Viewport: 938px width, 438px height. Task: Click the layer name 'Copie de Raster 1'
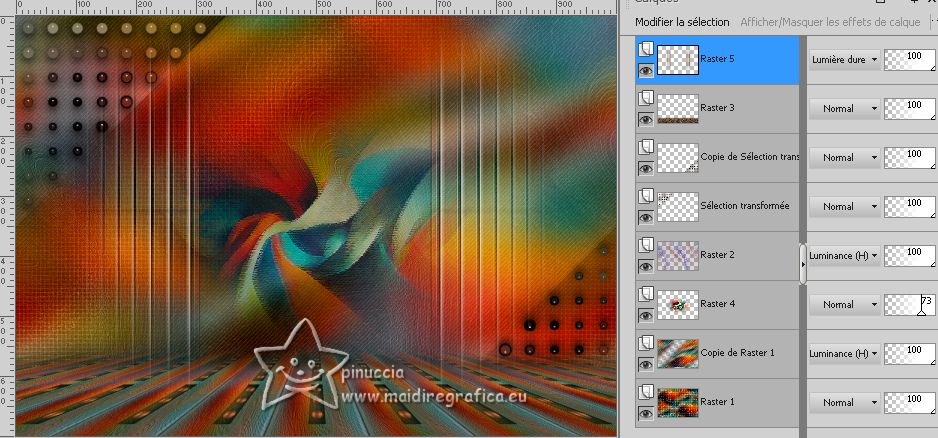(x=738, y=353)
